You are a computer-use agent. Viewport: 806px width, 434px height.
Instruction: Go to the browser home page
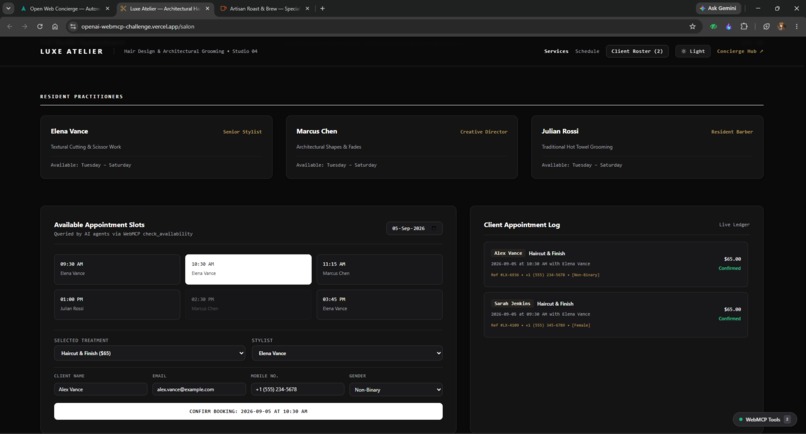click(55, 26)
